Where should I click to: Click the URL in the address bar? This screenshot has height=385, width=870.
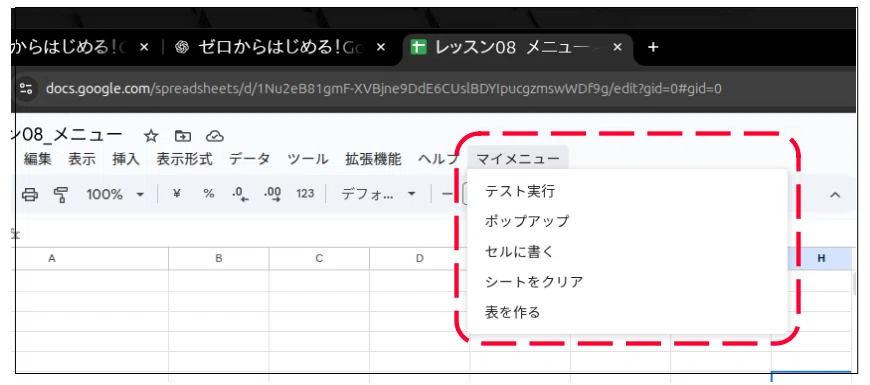383,89
